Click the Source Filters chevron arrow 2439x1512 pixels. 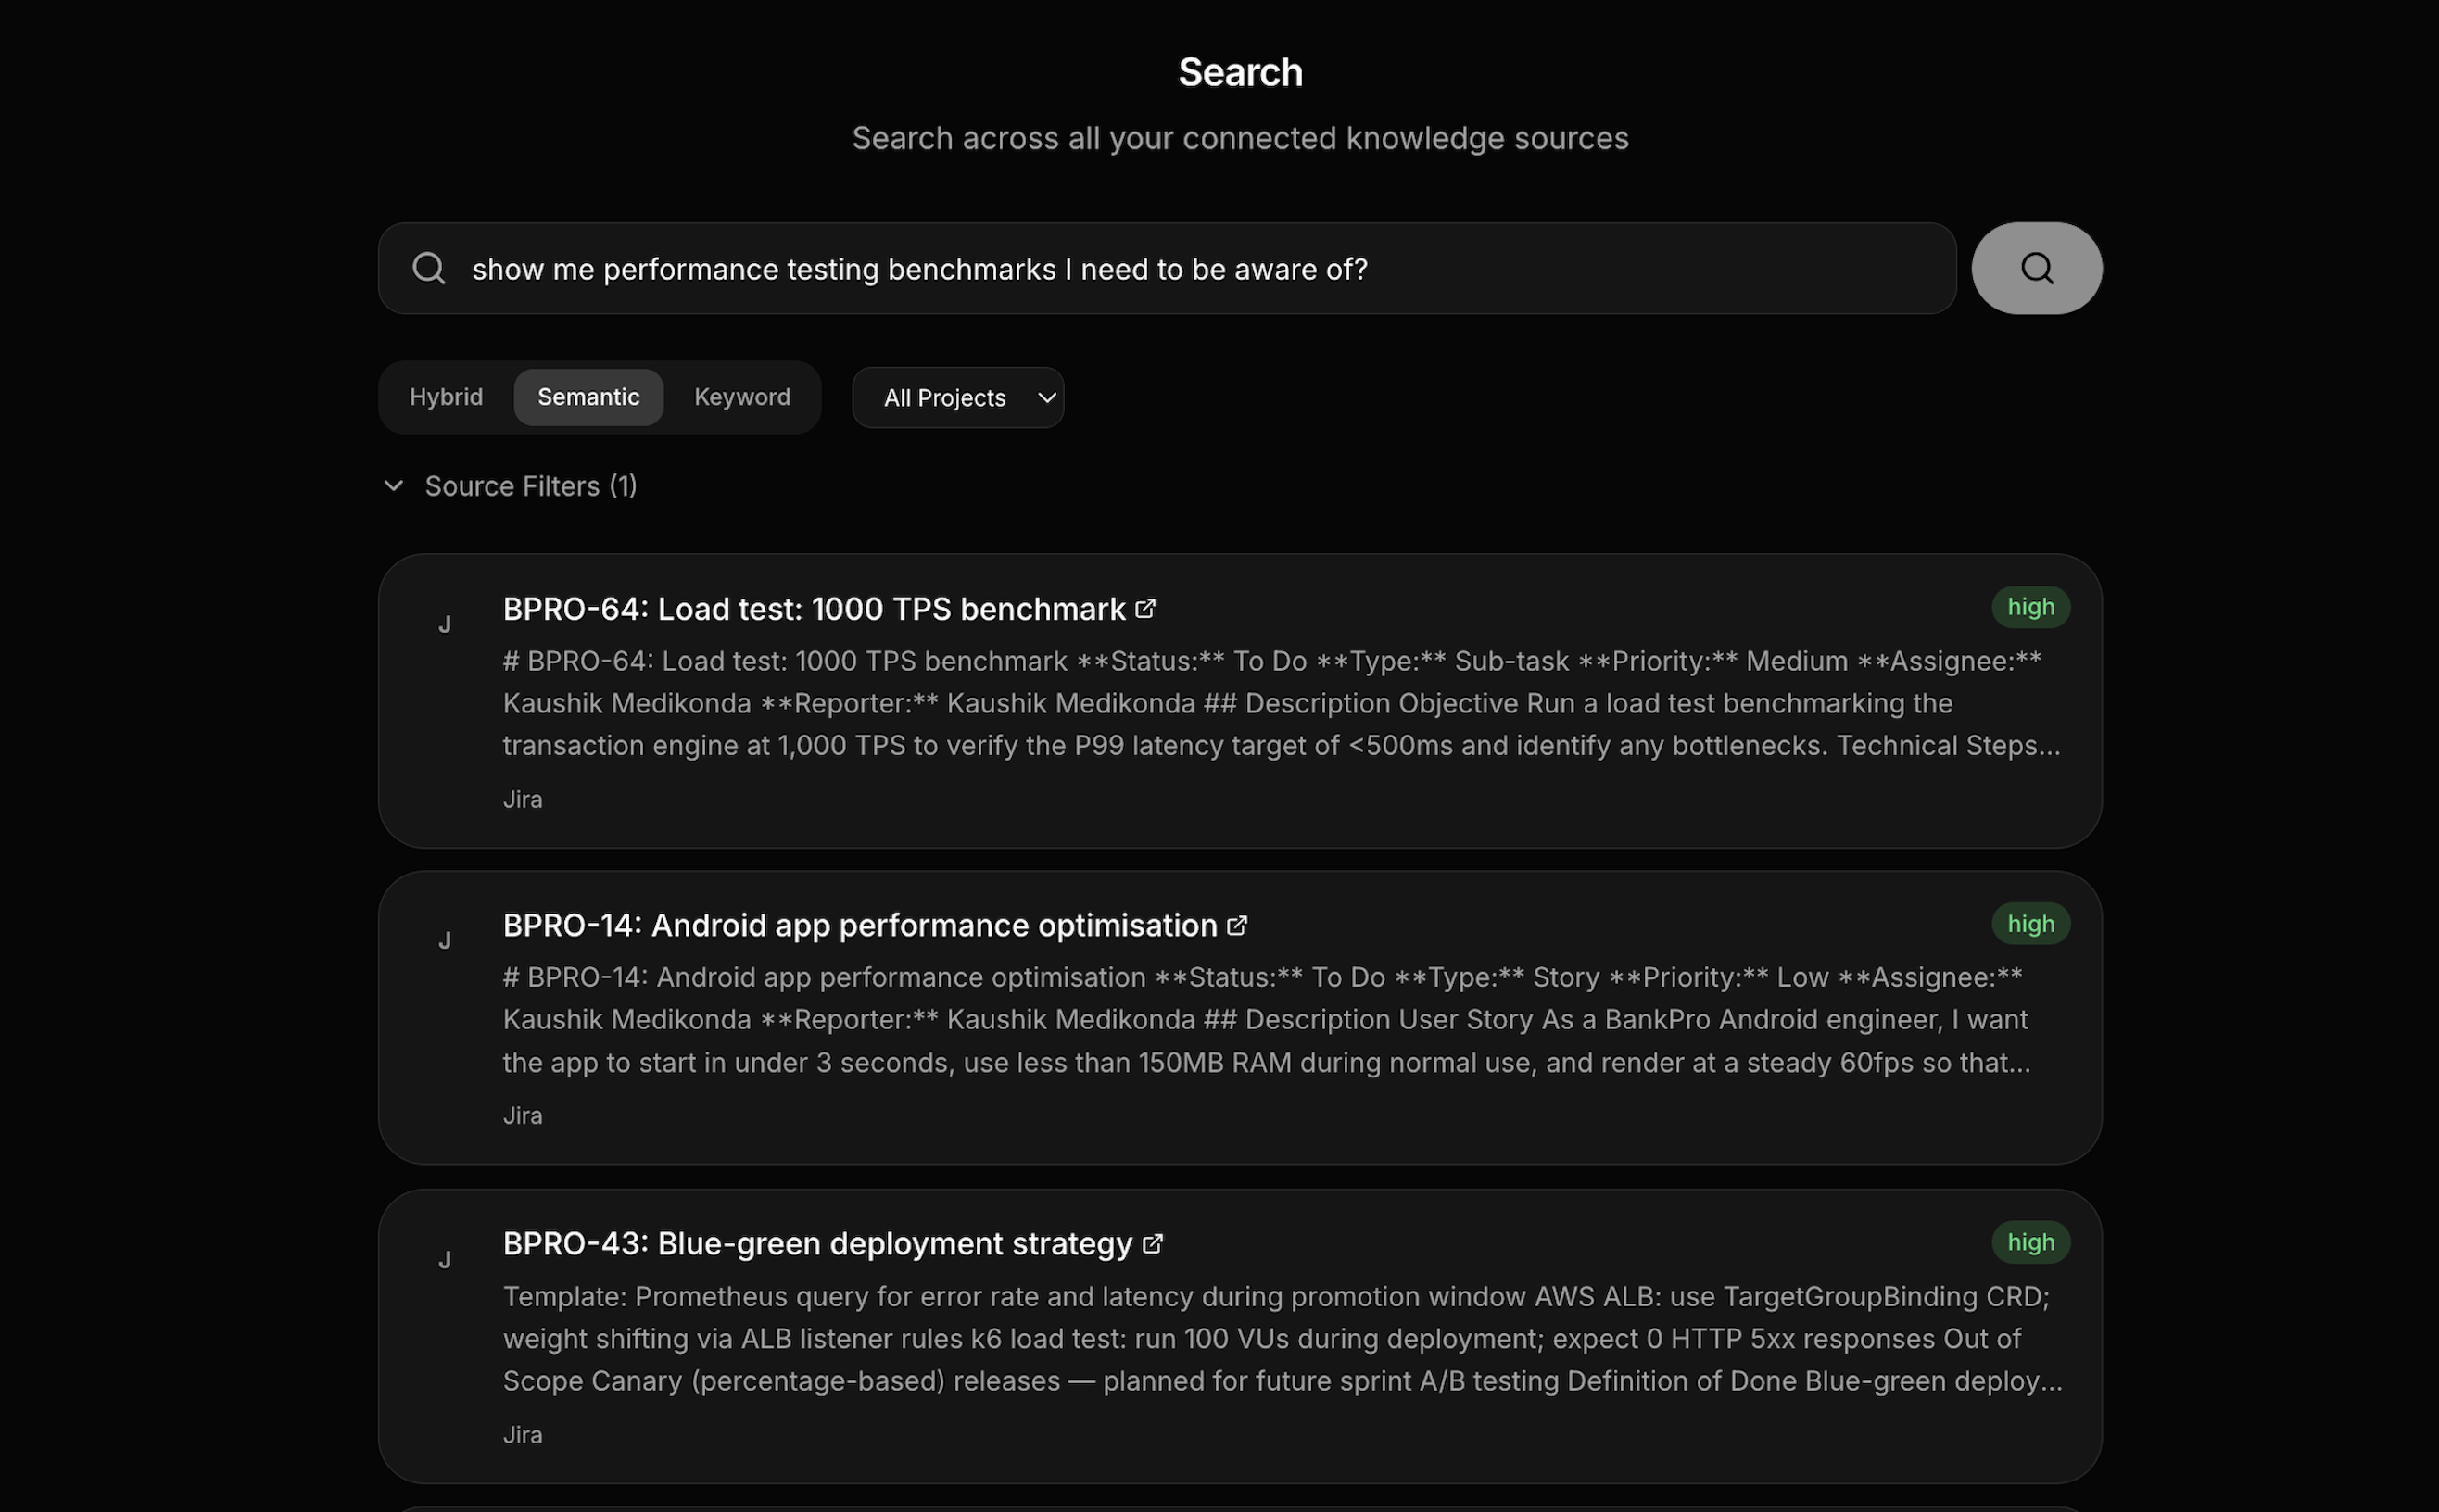tap(394, 486)
